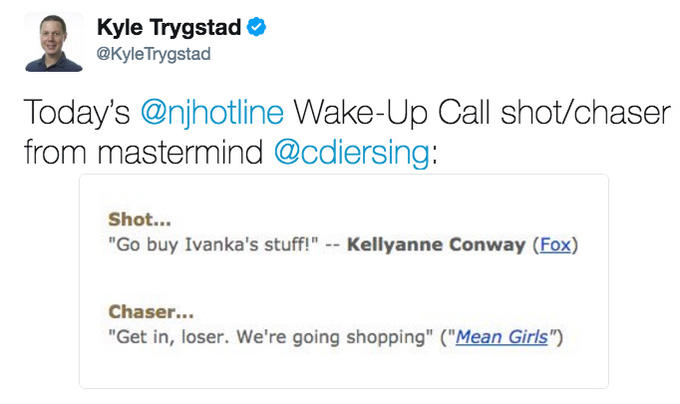Select the Shot... heading
This screenshot has height=404, width=680.
[139, 220]
